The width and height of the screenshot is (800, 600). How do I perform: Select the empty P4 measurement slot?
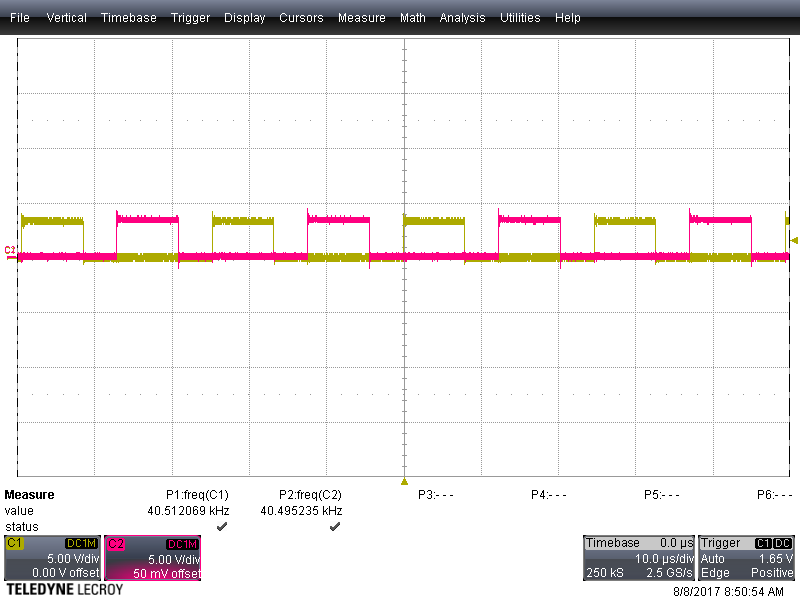pyautogui.click(x=548, y=495)
